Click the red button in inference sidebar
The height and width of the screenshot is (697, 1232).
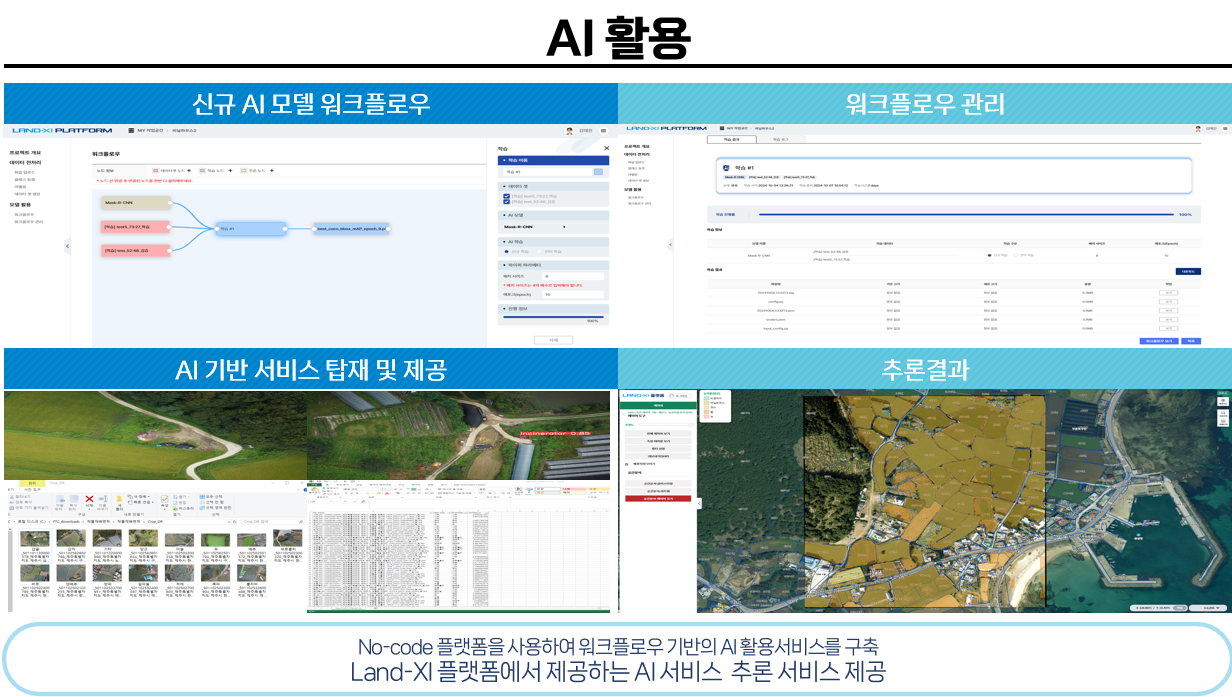[x=657, y=497]
